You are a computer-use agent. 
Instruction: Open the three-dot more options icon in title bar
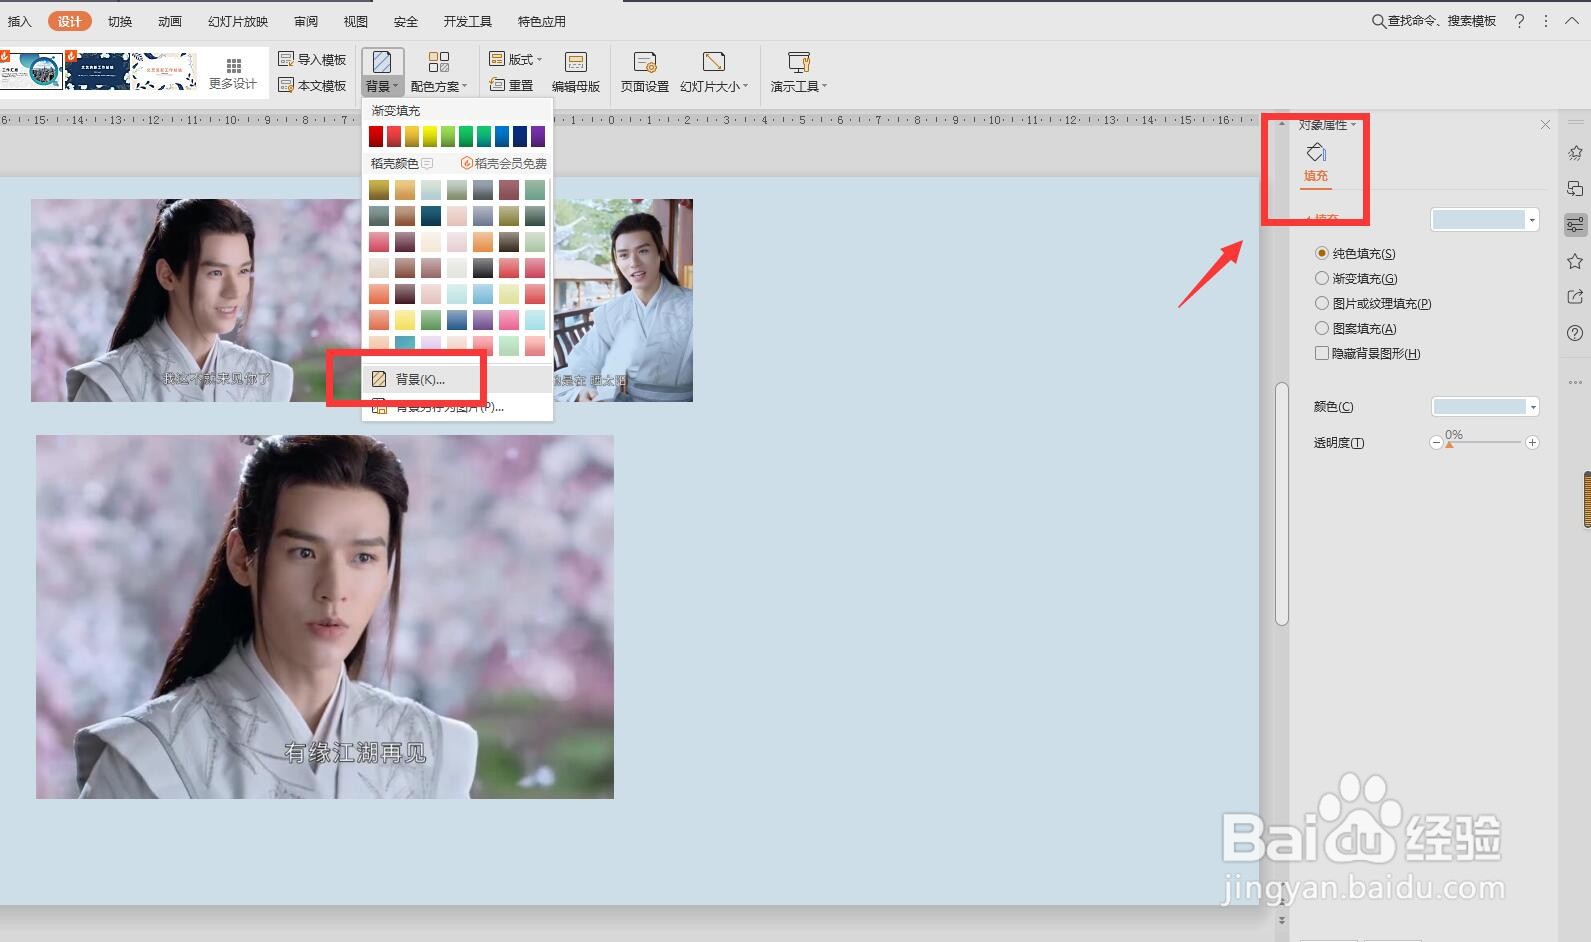coord(1546,21)
